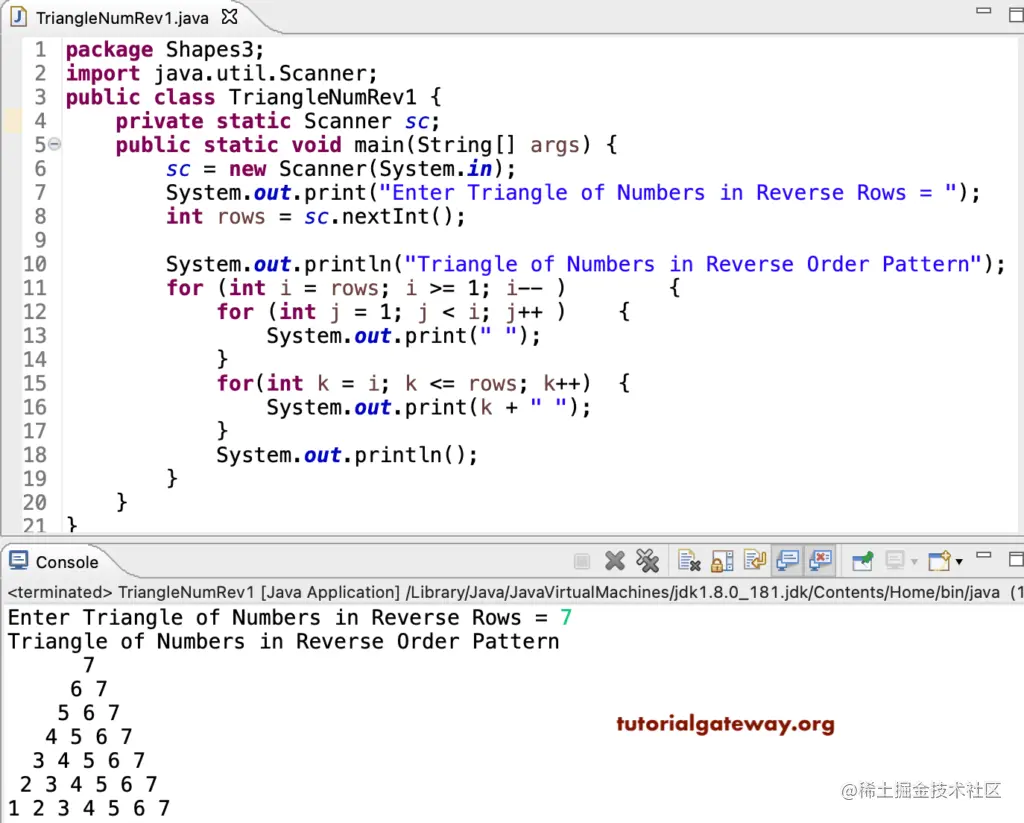This screenshot has width=1024, height=823.
Task: Click console output row '1 2 3 4 5 6 7'
Action: click(x=89, y=809)
